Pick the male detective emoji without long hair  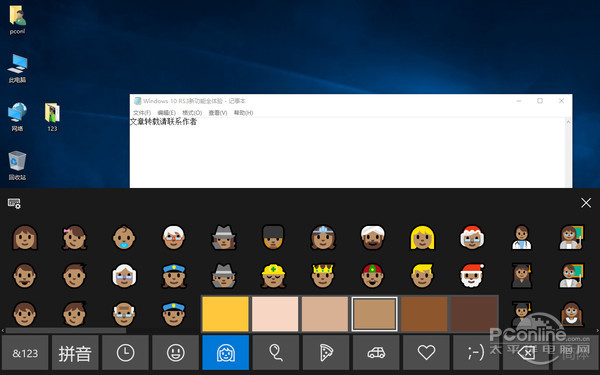click(x=224, y=276)
